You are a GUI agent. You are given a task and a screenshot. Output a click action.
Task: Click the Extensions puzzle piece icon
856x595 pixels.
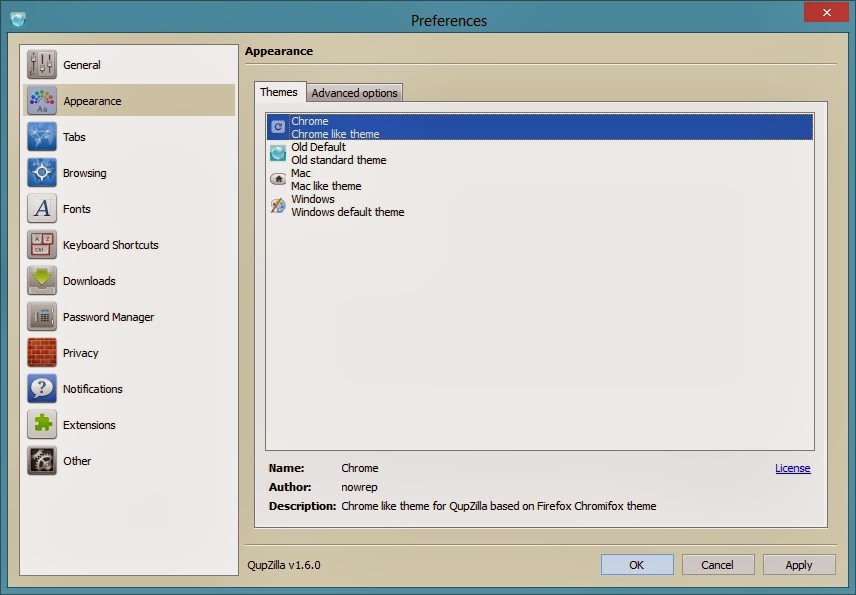41,425
